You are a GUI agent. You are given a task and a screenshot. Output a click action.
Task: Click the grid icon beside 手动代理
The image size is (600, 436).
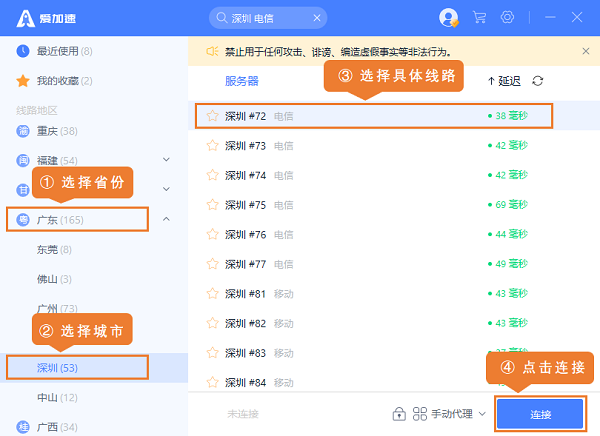click(x=420, y=414)
